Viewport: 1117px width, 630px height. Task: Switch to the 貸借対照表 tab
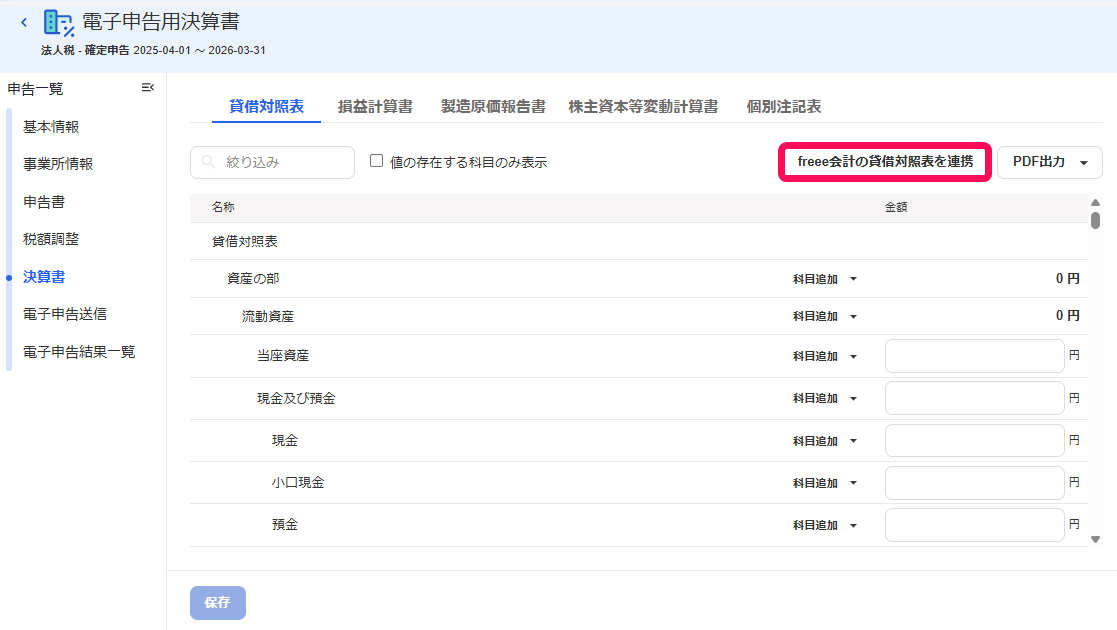[266, 107]
